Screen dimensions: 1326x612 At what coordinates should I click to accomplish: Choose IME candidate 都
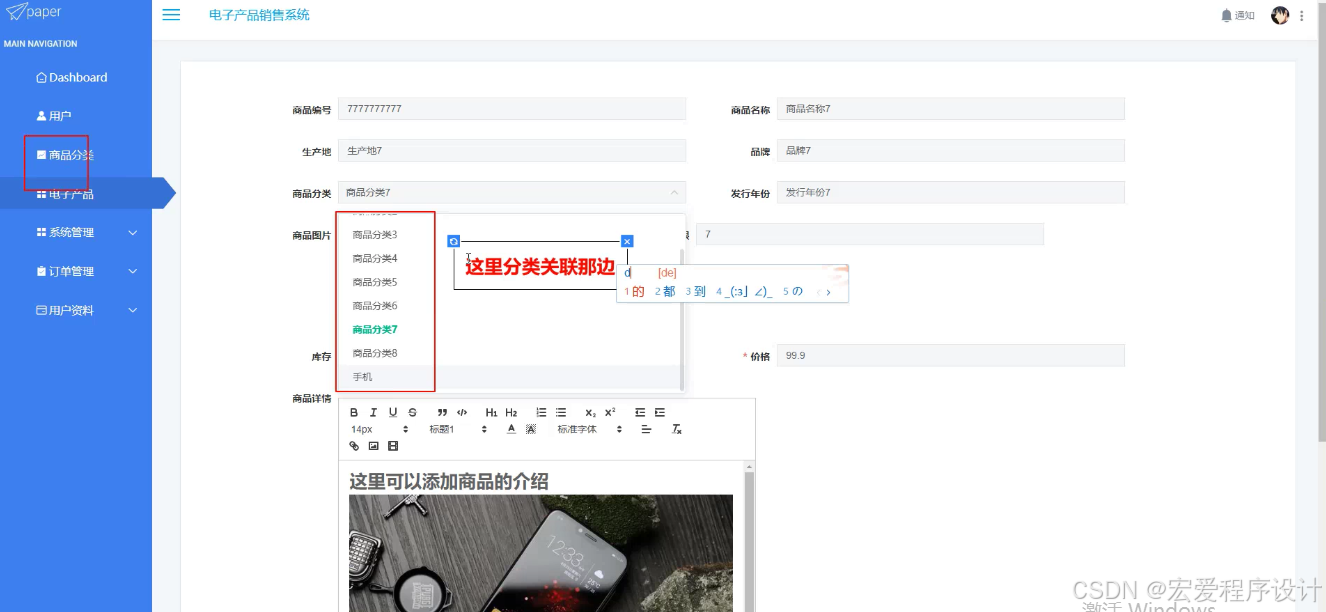pos(665,292)
